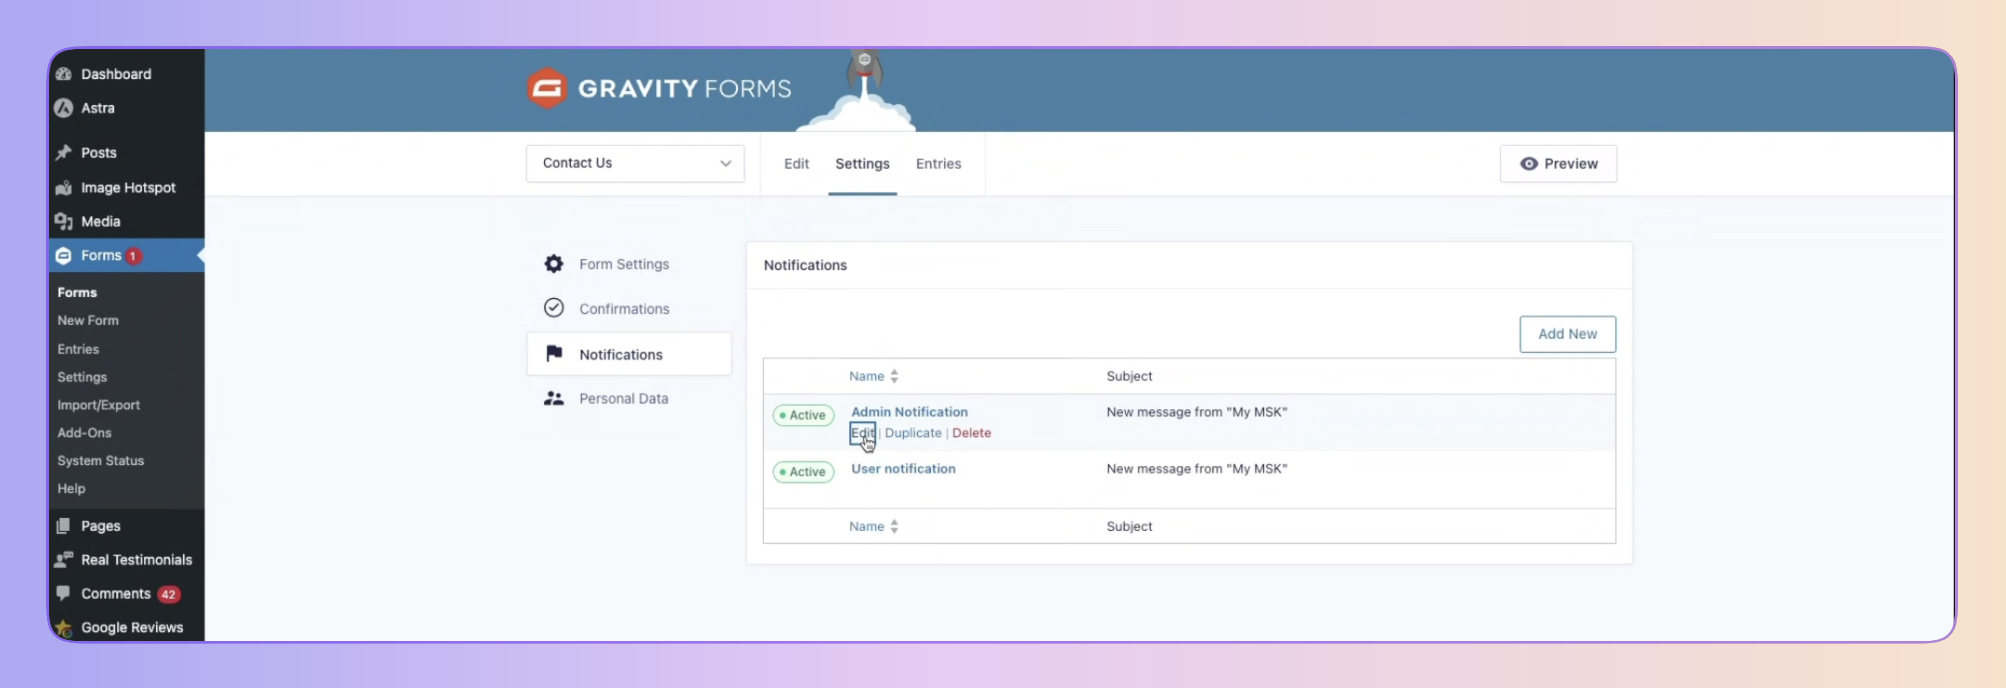
Task: Select Add-Ons in Forms submenu
Action: pyautogui.click(x=84, y=433)
